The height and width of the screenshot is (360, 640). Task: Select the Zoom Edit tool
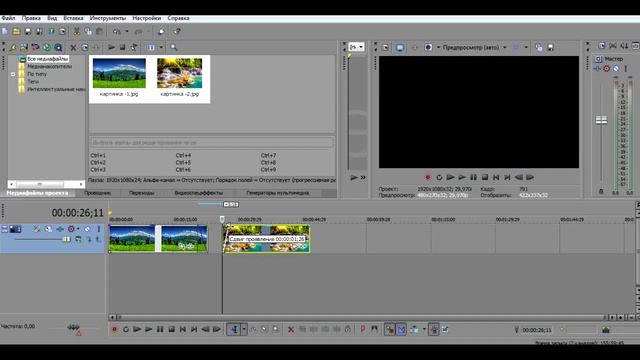click(276, 329)
